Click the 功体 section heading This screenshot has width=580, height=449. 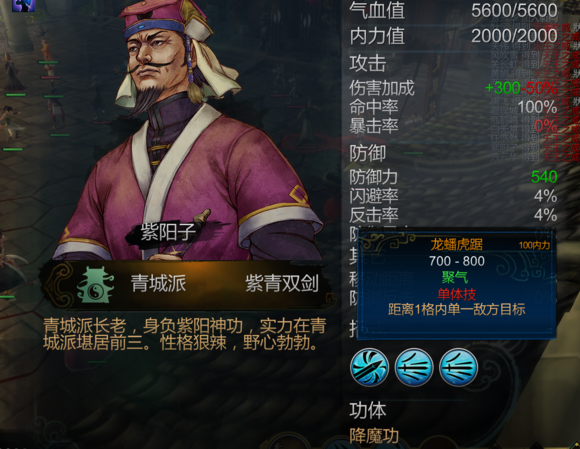coord(368,410)
